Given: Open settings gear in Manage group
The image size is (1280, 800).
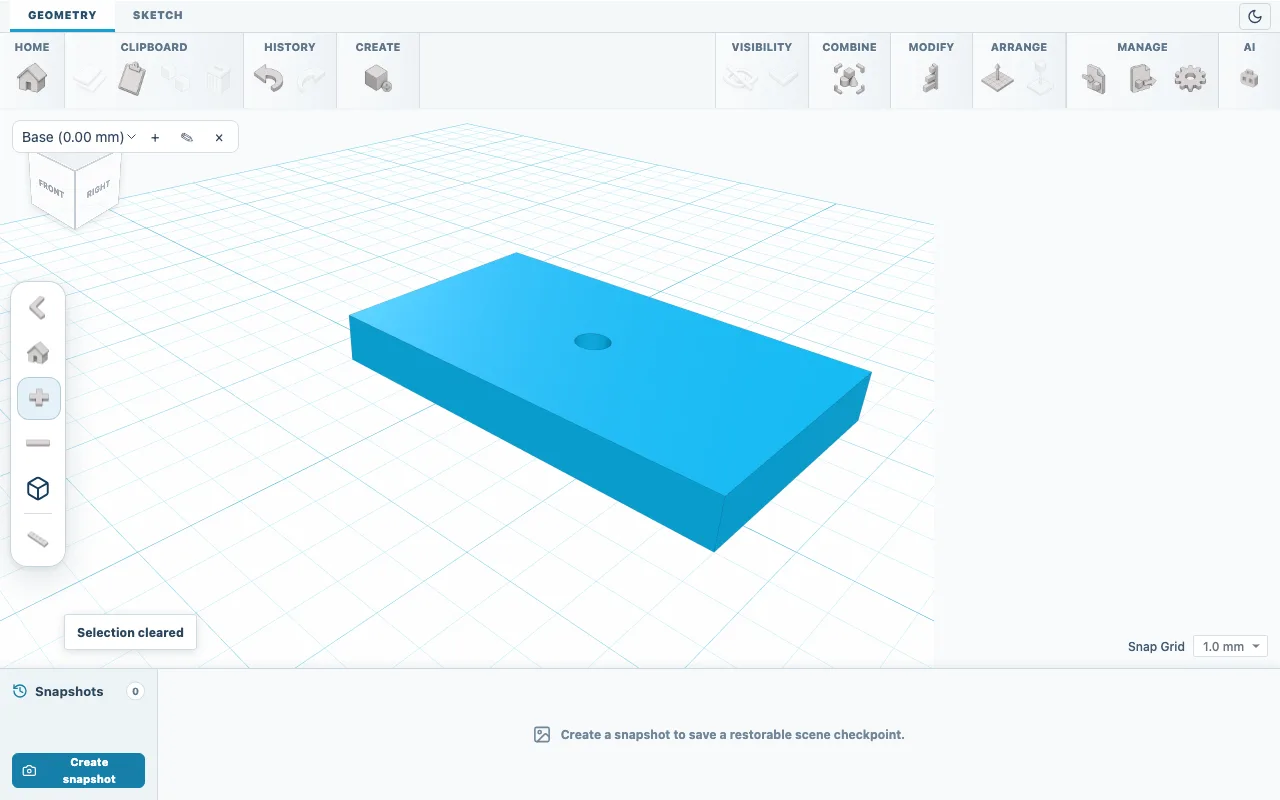Looking at the screenshot, I should (x=1190, y=78).
